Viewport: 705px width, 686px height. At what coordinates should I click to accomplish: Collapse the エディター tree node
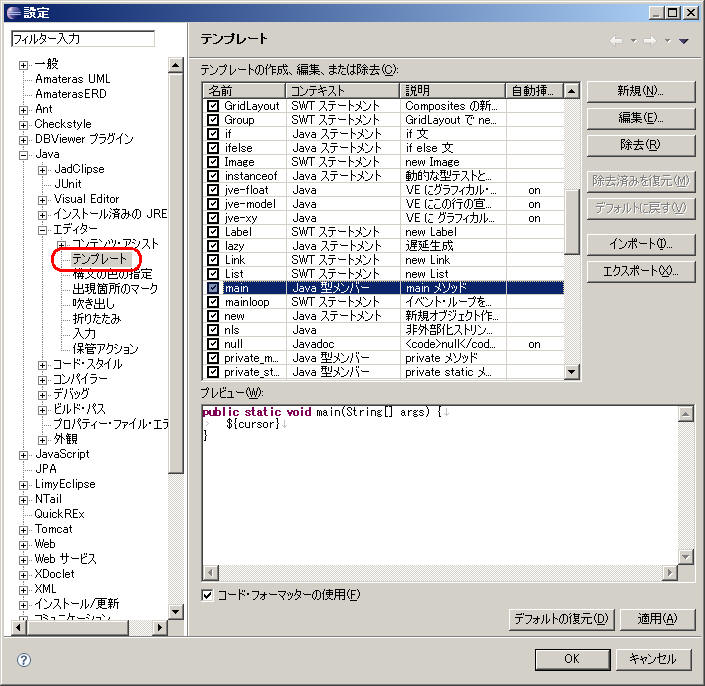42,229
